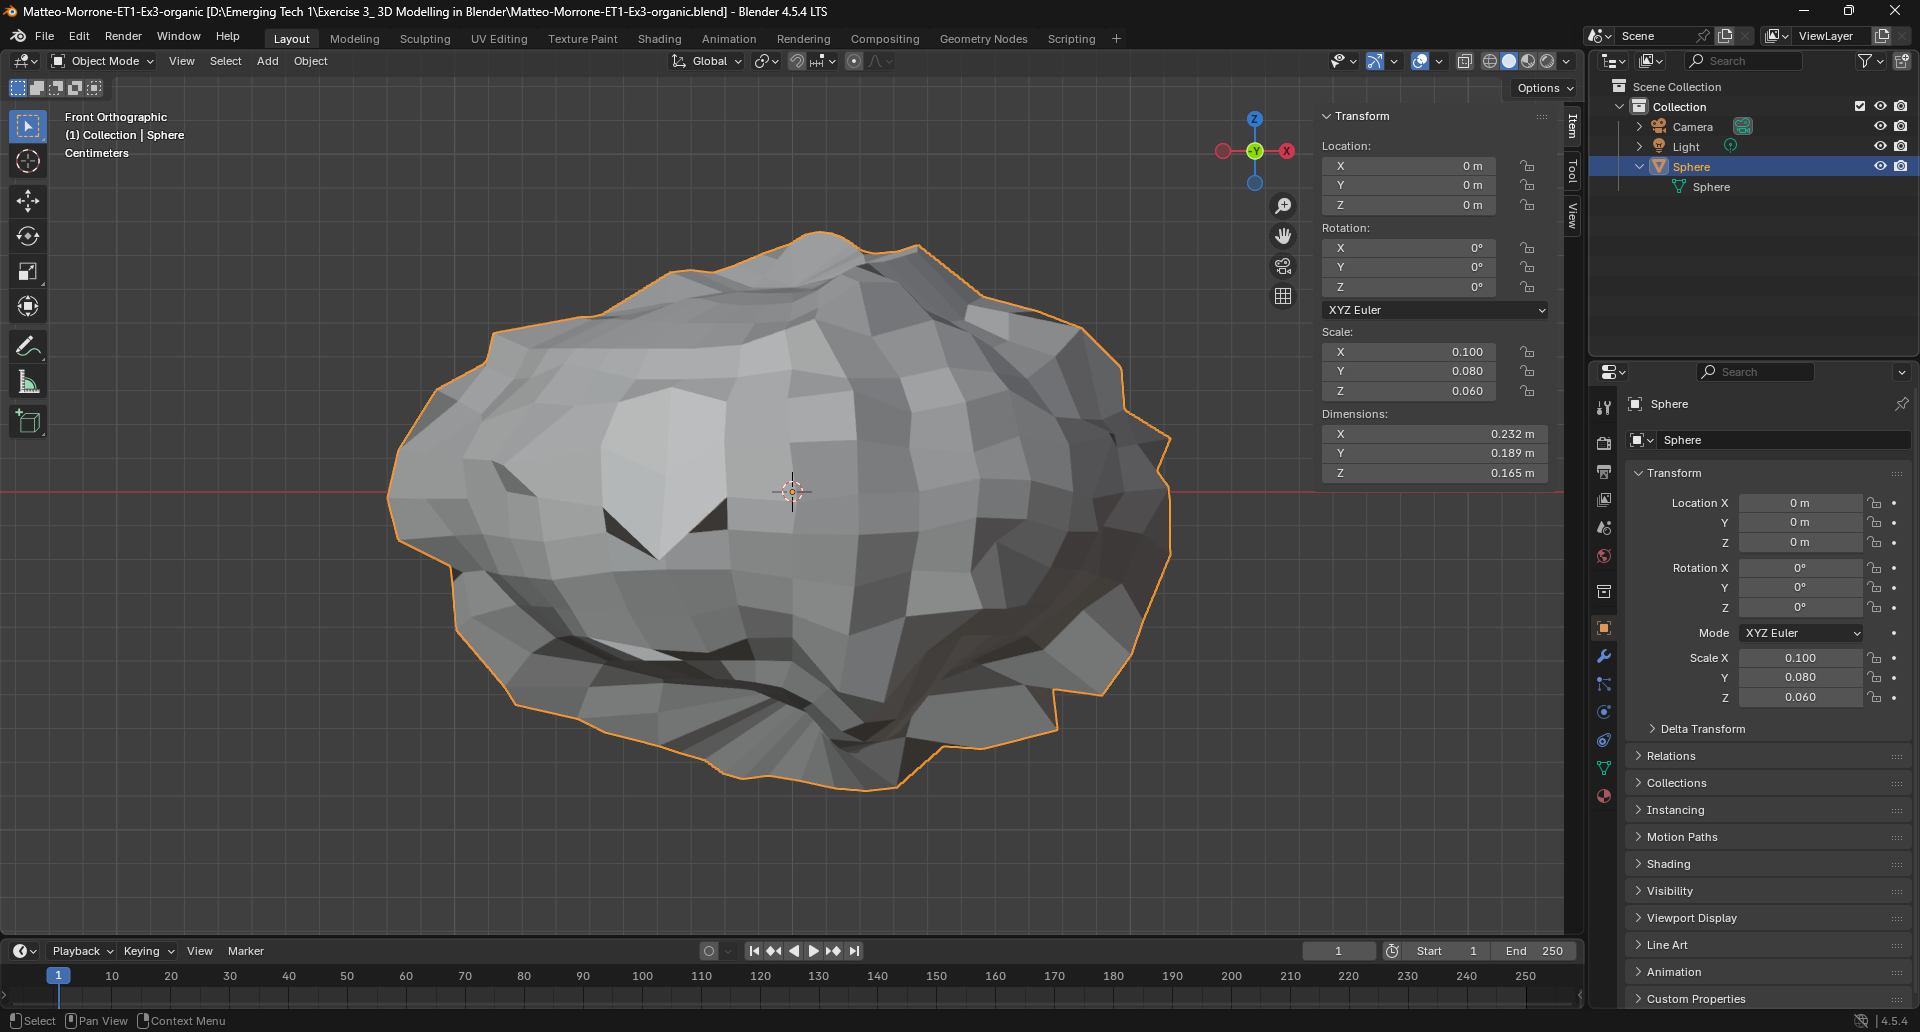This screenshot has width=1920, height=1032.
Task: Open the Object Mode dropdown
Action: 104,61
